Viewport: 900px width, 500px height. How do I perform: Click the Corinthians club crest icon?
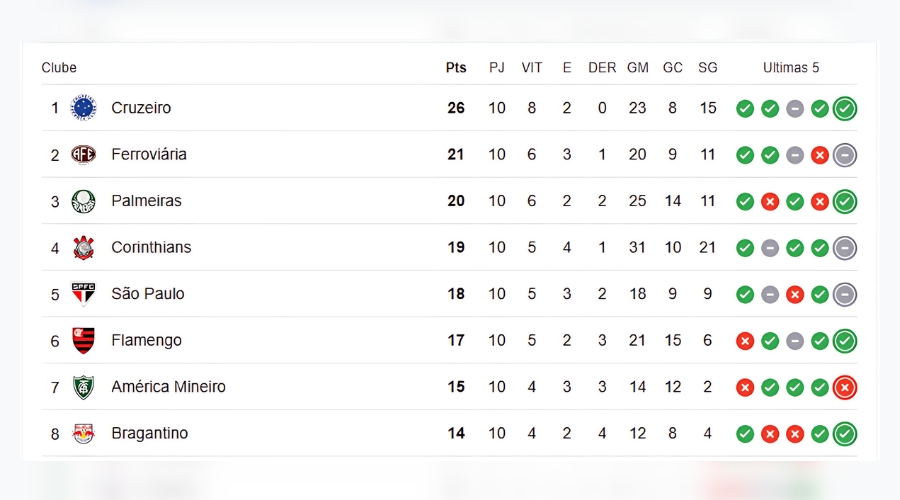(84, 247)
